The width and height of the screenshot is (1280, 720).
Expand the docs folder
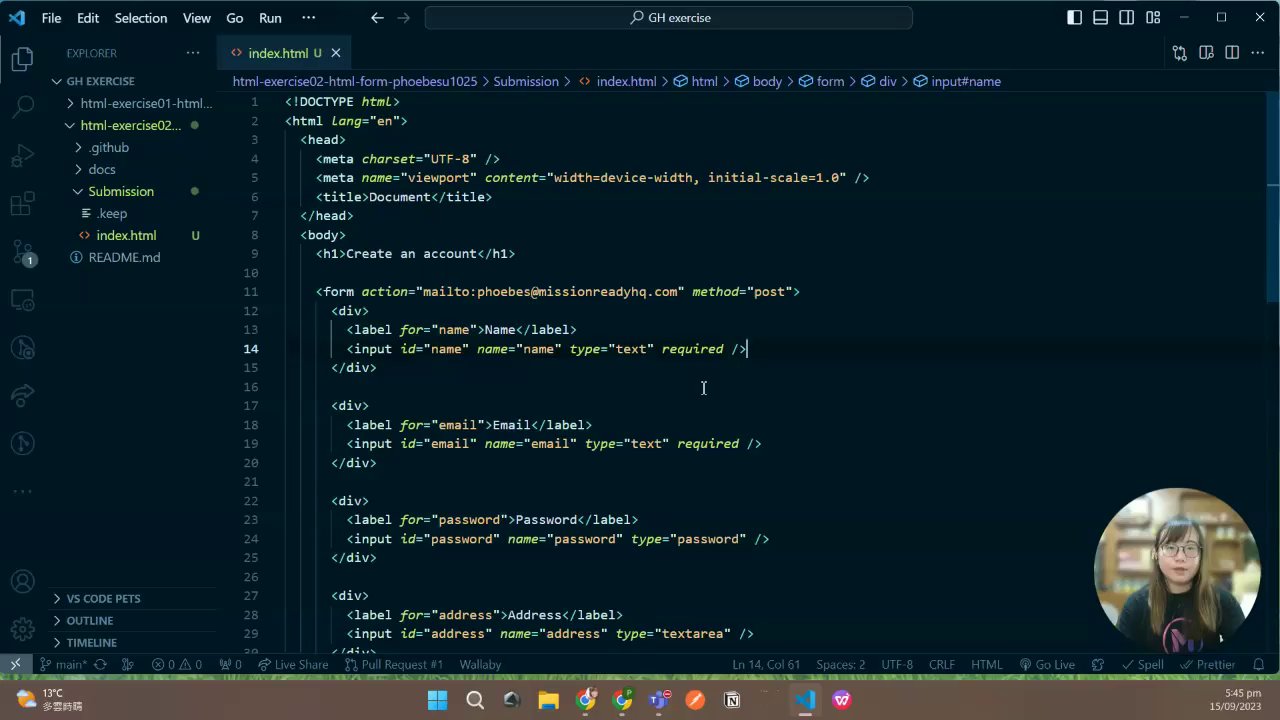(x=101, y=169)
